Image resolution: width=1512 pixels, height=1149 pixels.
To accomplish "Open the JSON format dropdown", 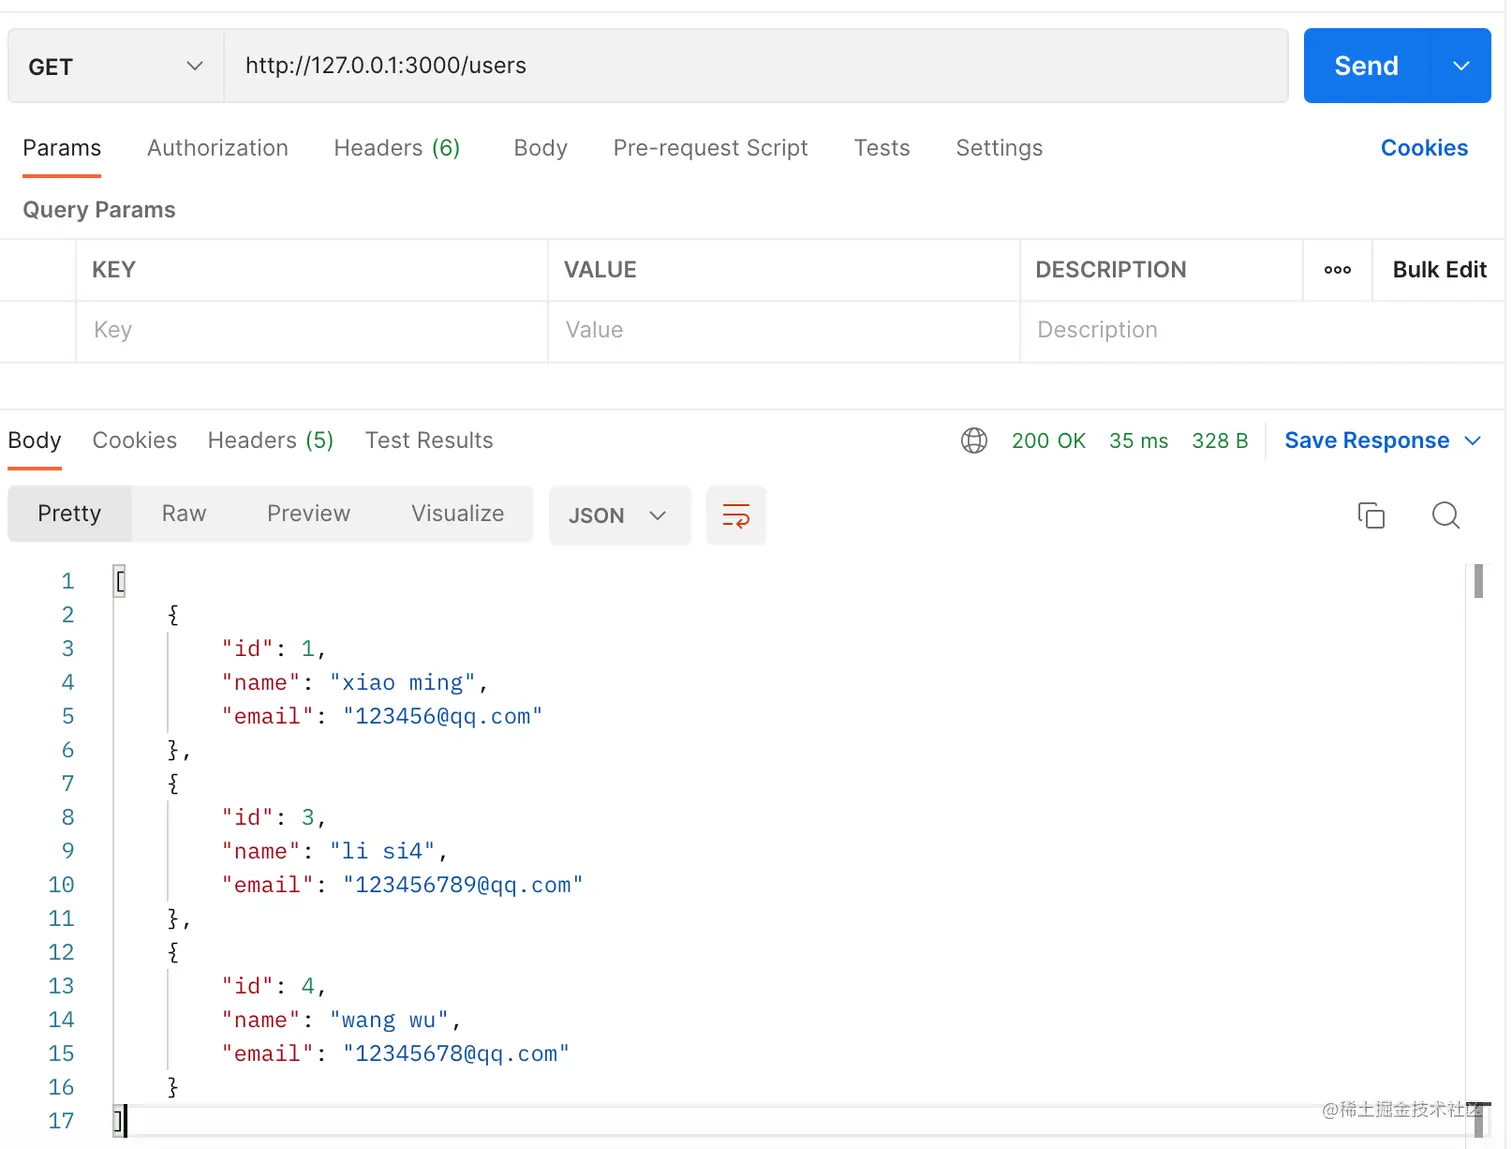I will pyautogui.click(x=619, y=515).
